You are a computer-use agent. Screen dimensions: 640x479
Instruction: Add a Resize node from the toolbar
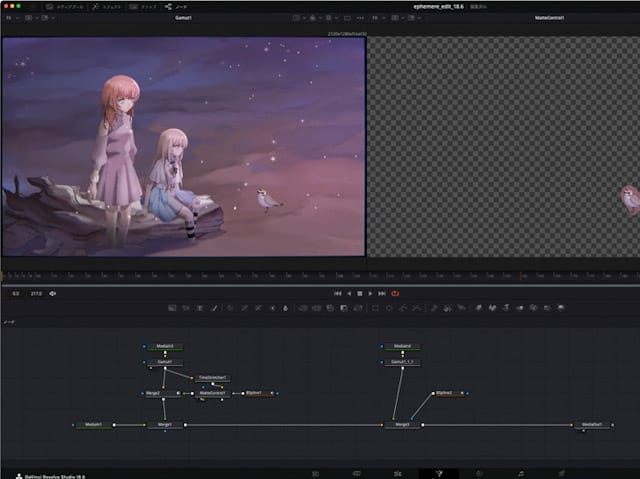[x=344, y=308]
